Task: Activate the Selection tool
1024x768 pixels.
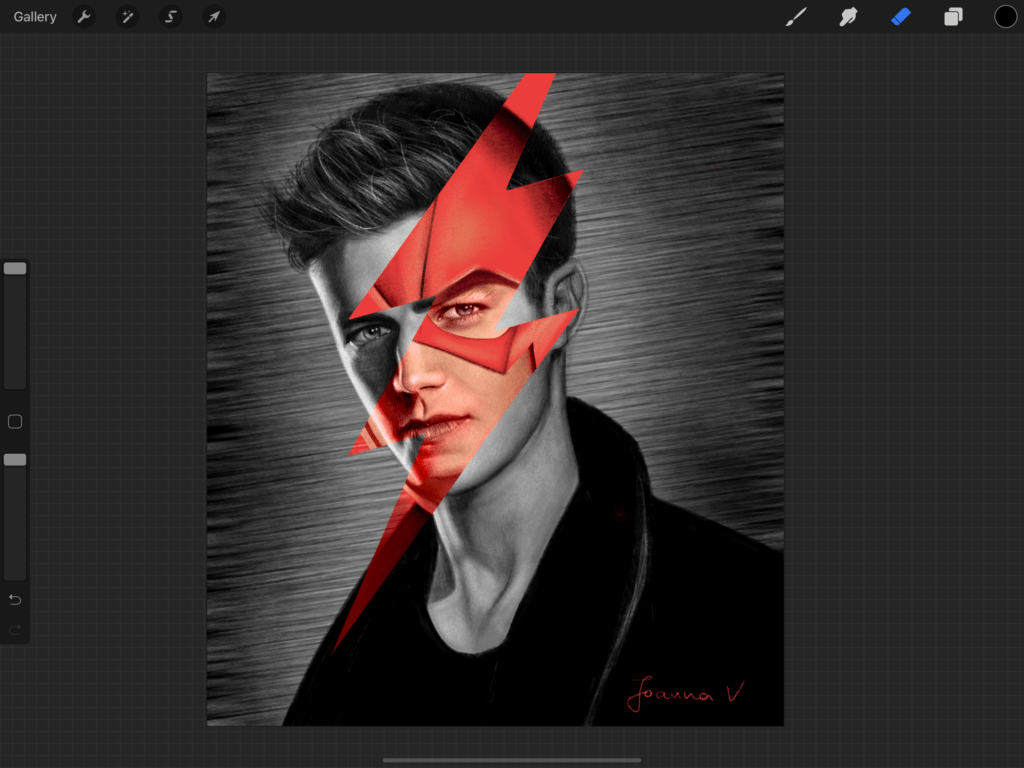Action: click(171, 17)
